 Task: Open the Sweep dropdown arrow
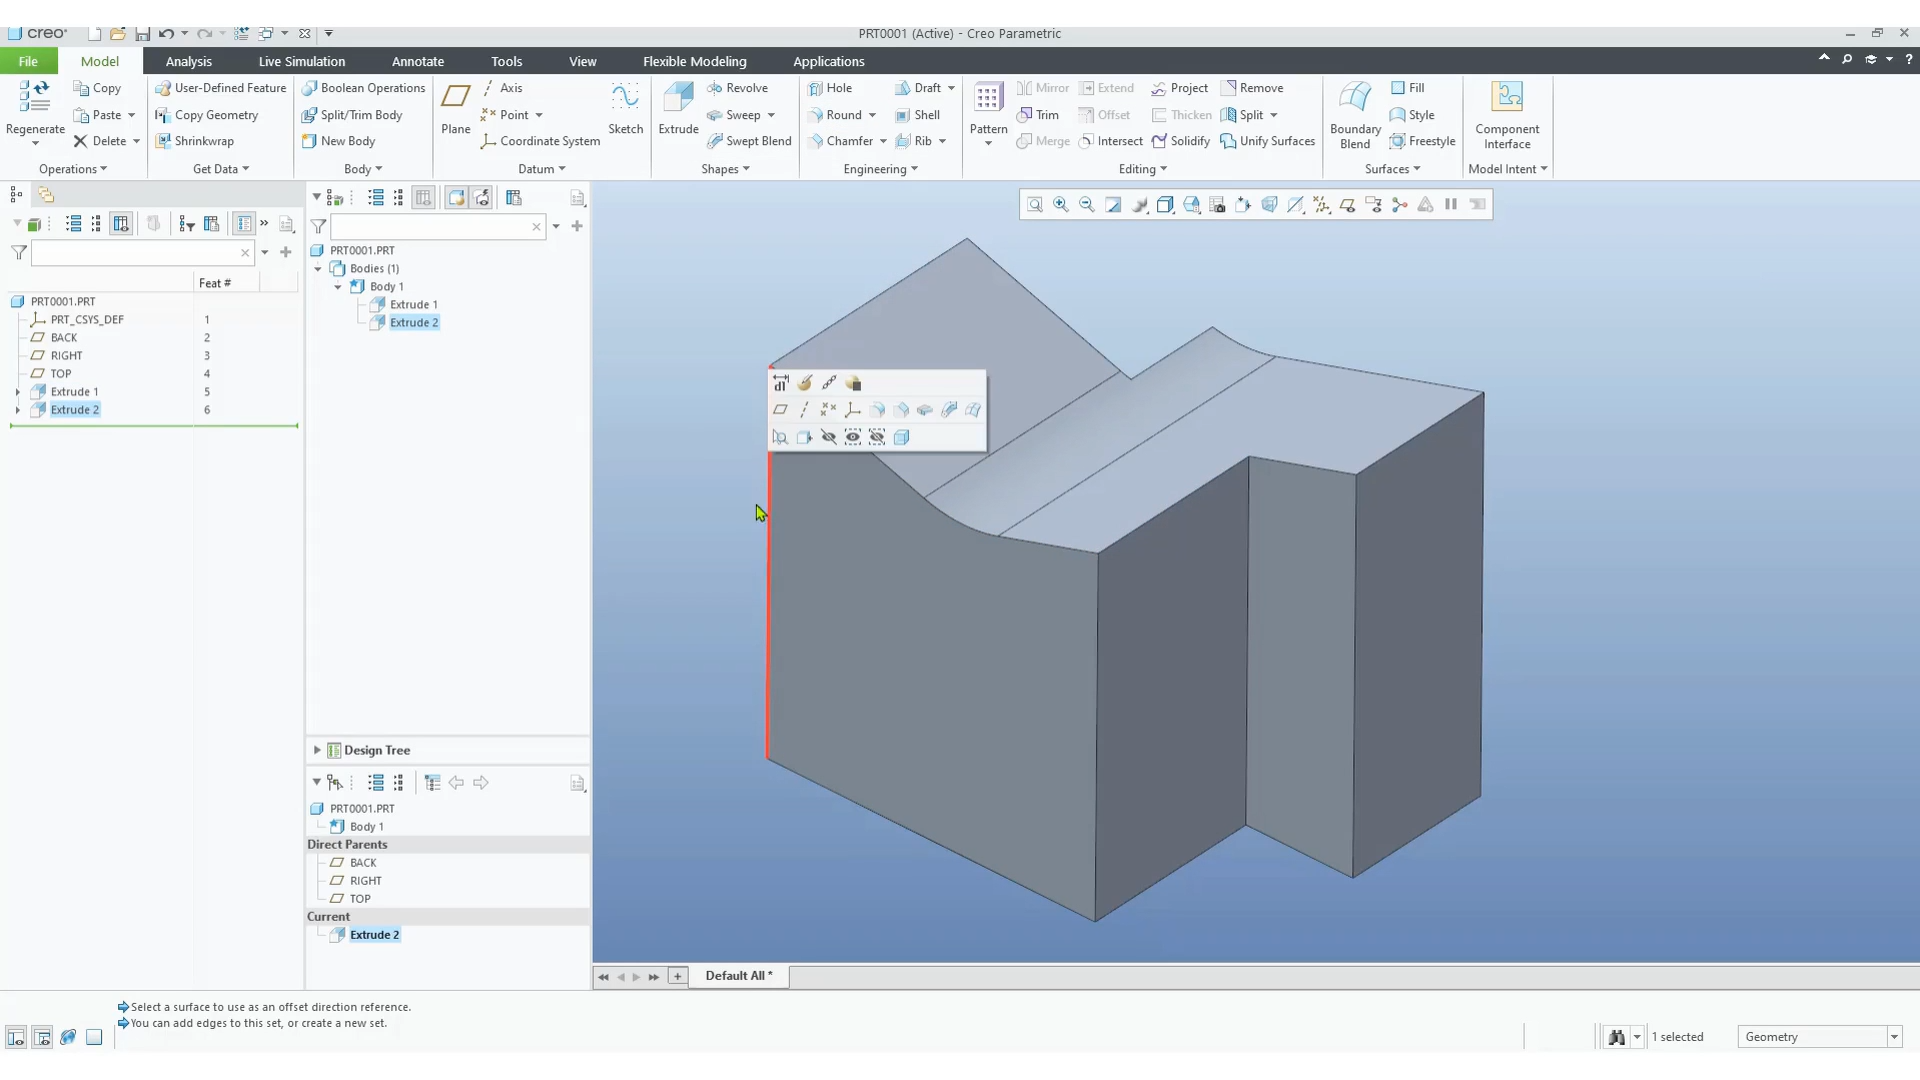coord(771,115)
